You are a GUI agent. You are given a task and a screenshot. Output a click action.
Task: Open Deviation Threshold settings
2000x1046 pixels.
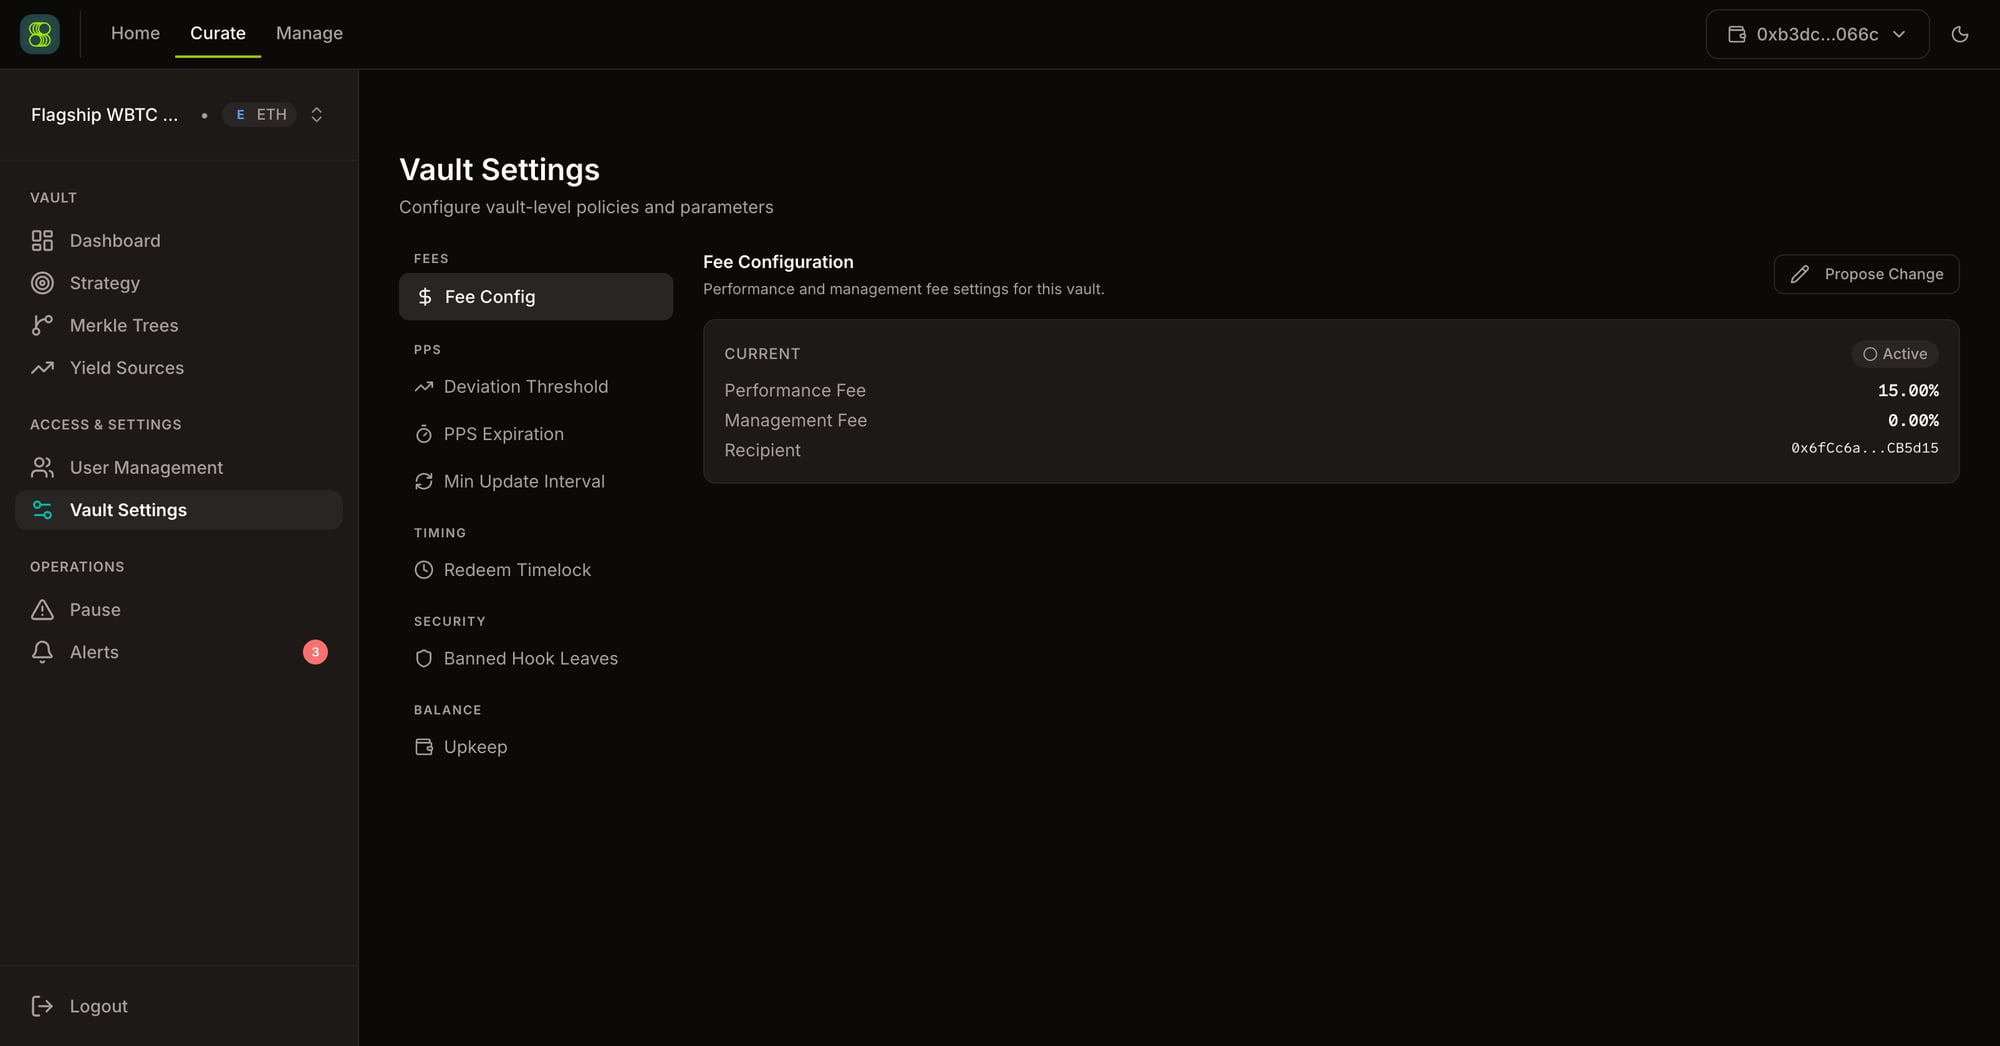click(x=536, y=387)
